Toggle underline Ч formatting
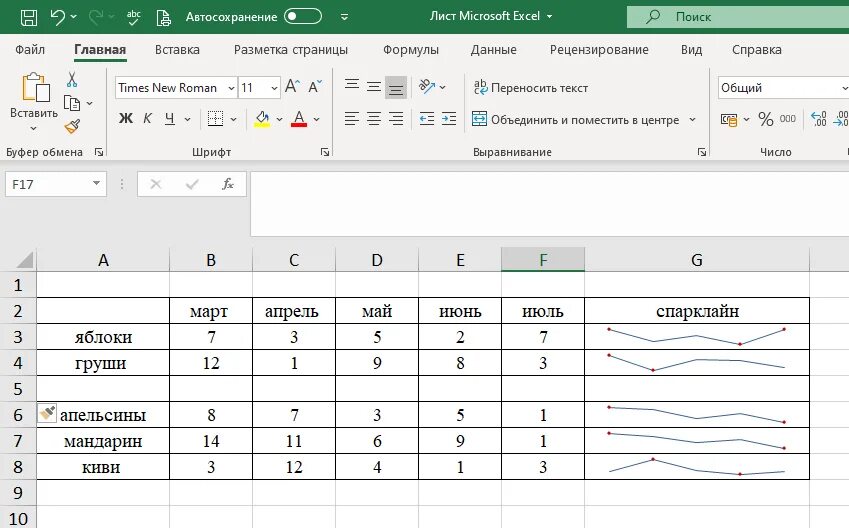This screenshot has width=849, height=528. 170,119
